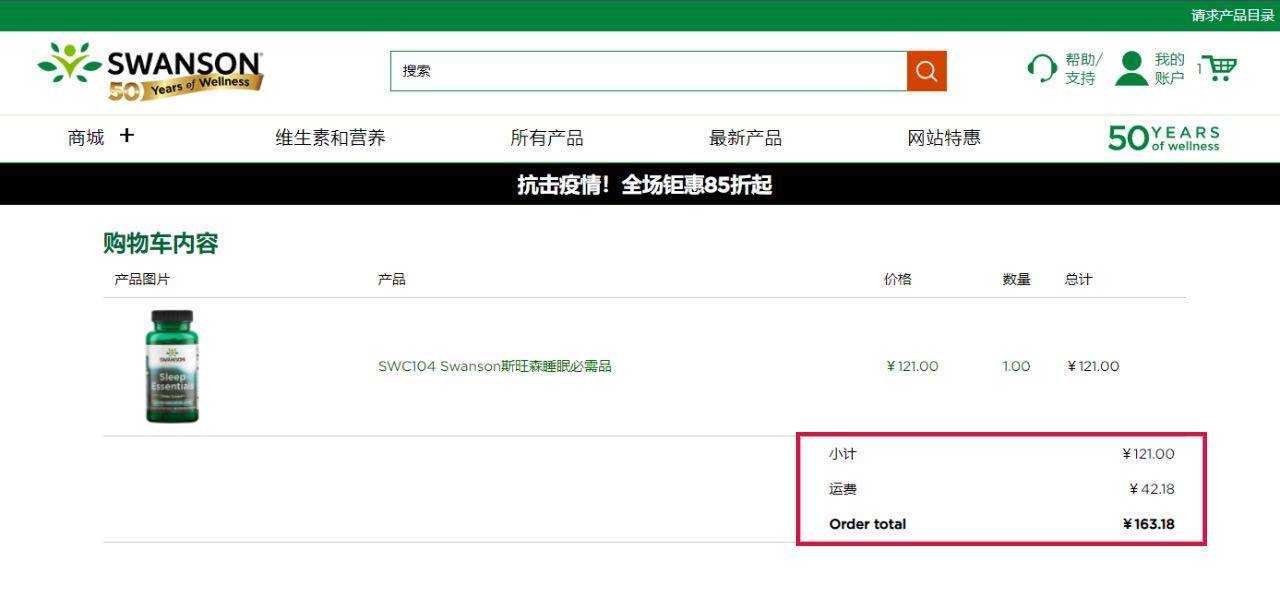Click the orange search magnifier button
This screenshot has width=1280, height=595.
(x=927, y=71)
